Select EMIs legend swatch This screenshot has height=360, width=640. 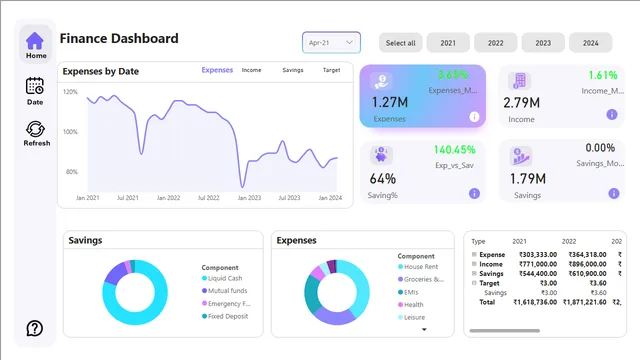click(400, 292)
